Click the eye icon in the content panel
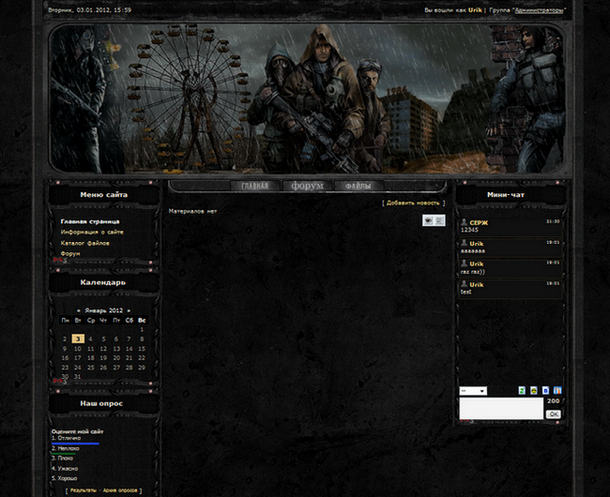The height and width of the screenshot is (497, 610). pyautogui.click(x=428, y=220)
